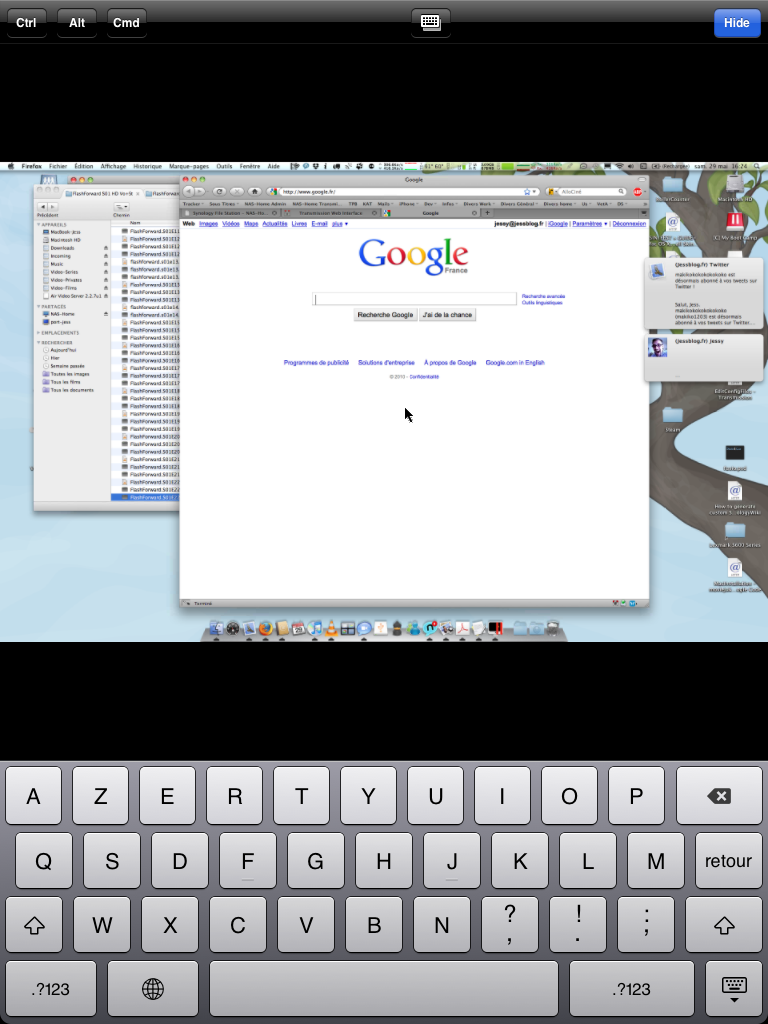Tap the dismiss-keyboard key at bottom right
Image resolution: width=768 pixels, height=1024 pixels.
733,989
